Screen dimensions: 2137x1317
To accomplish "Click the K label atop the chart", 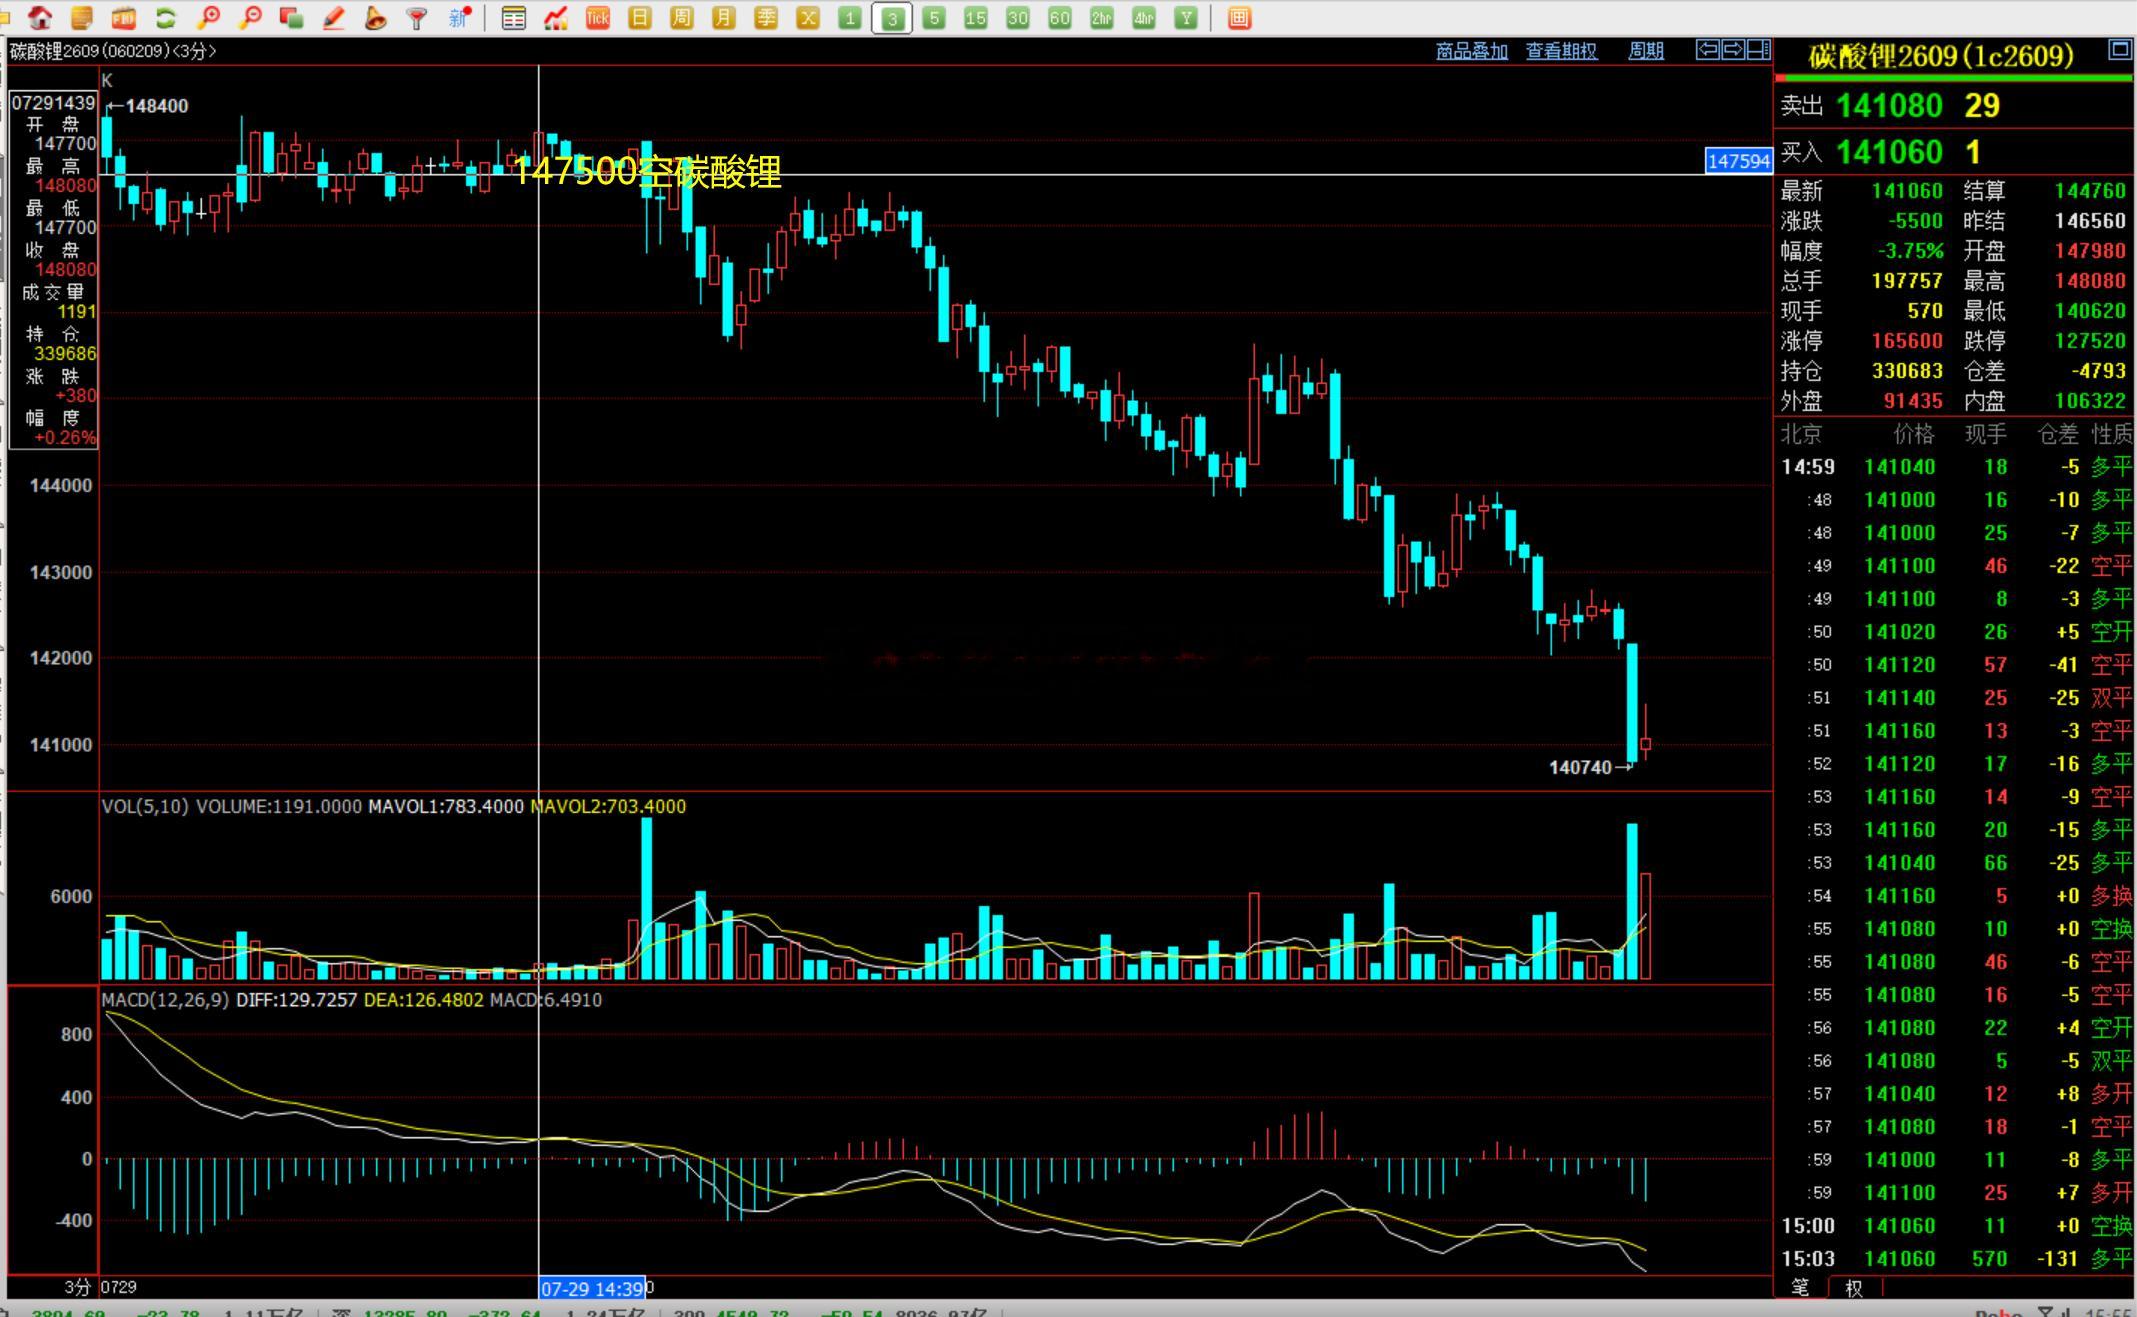I will (107, 80).
